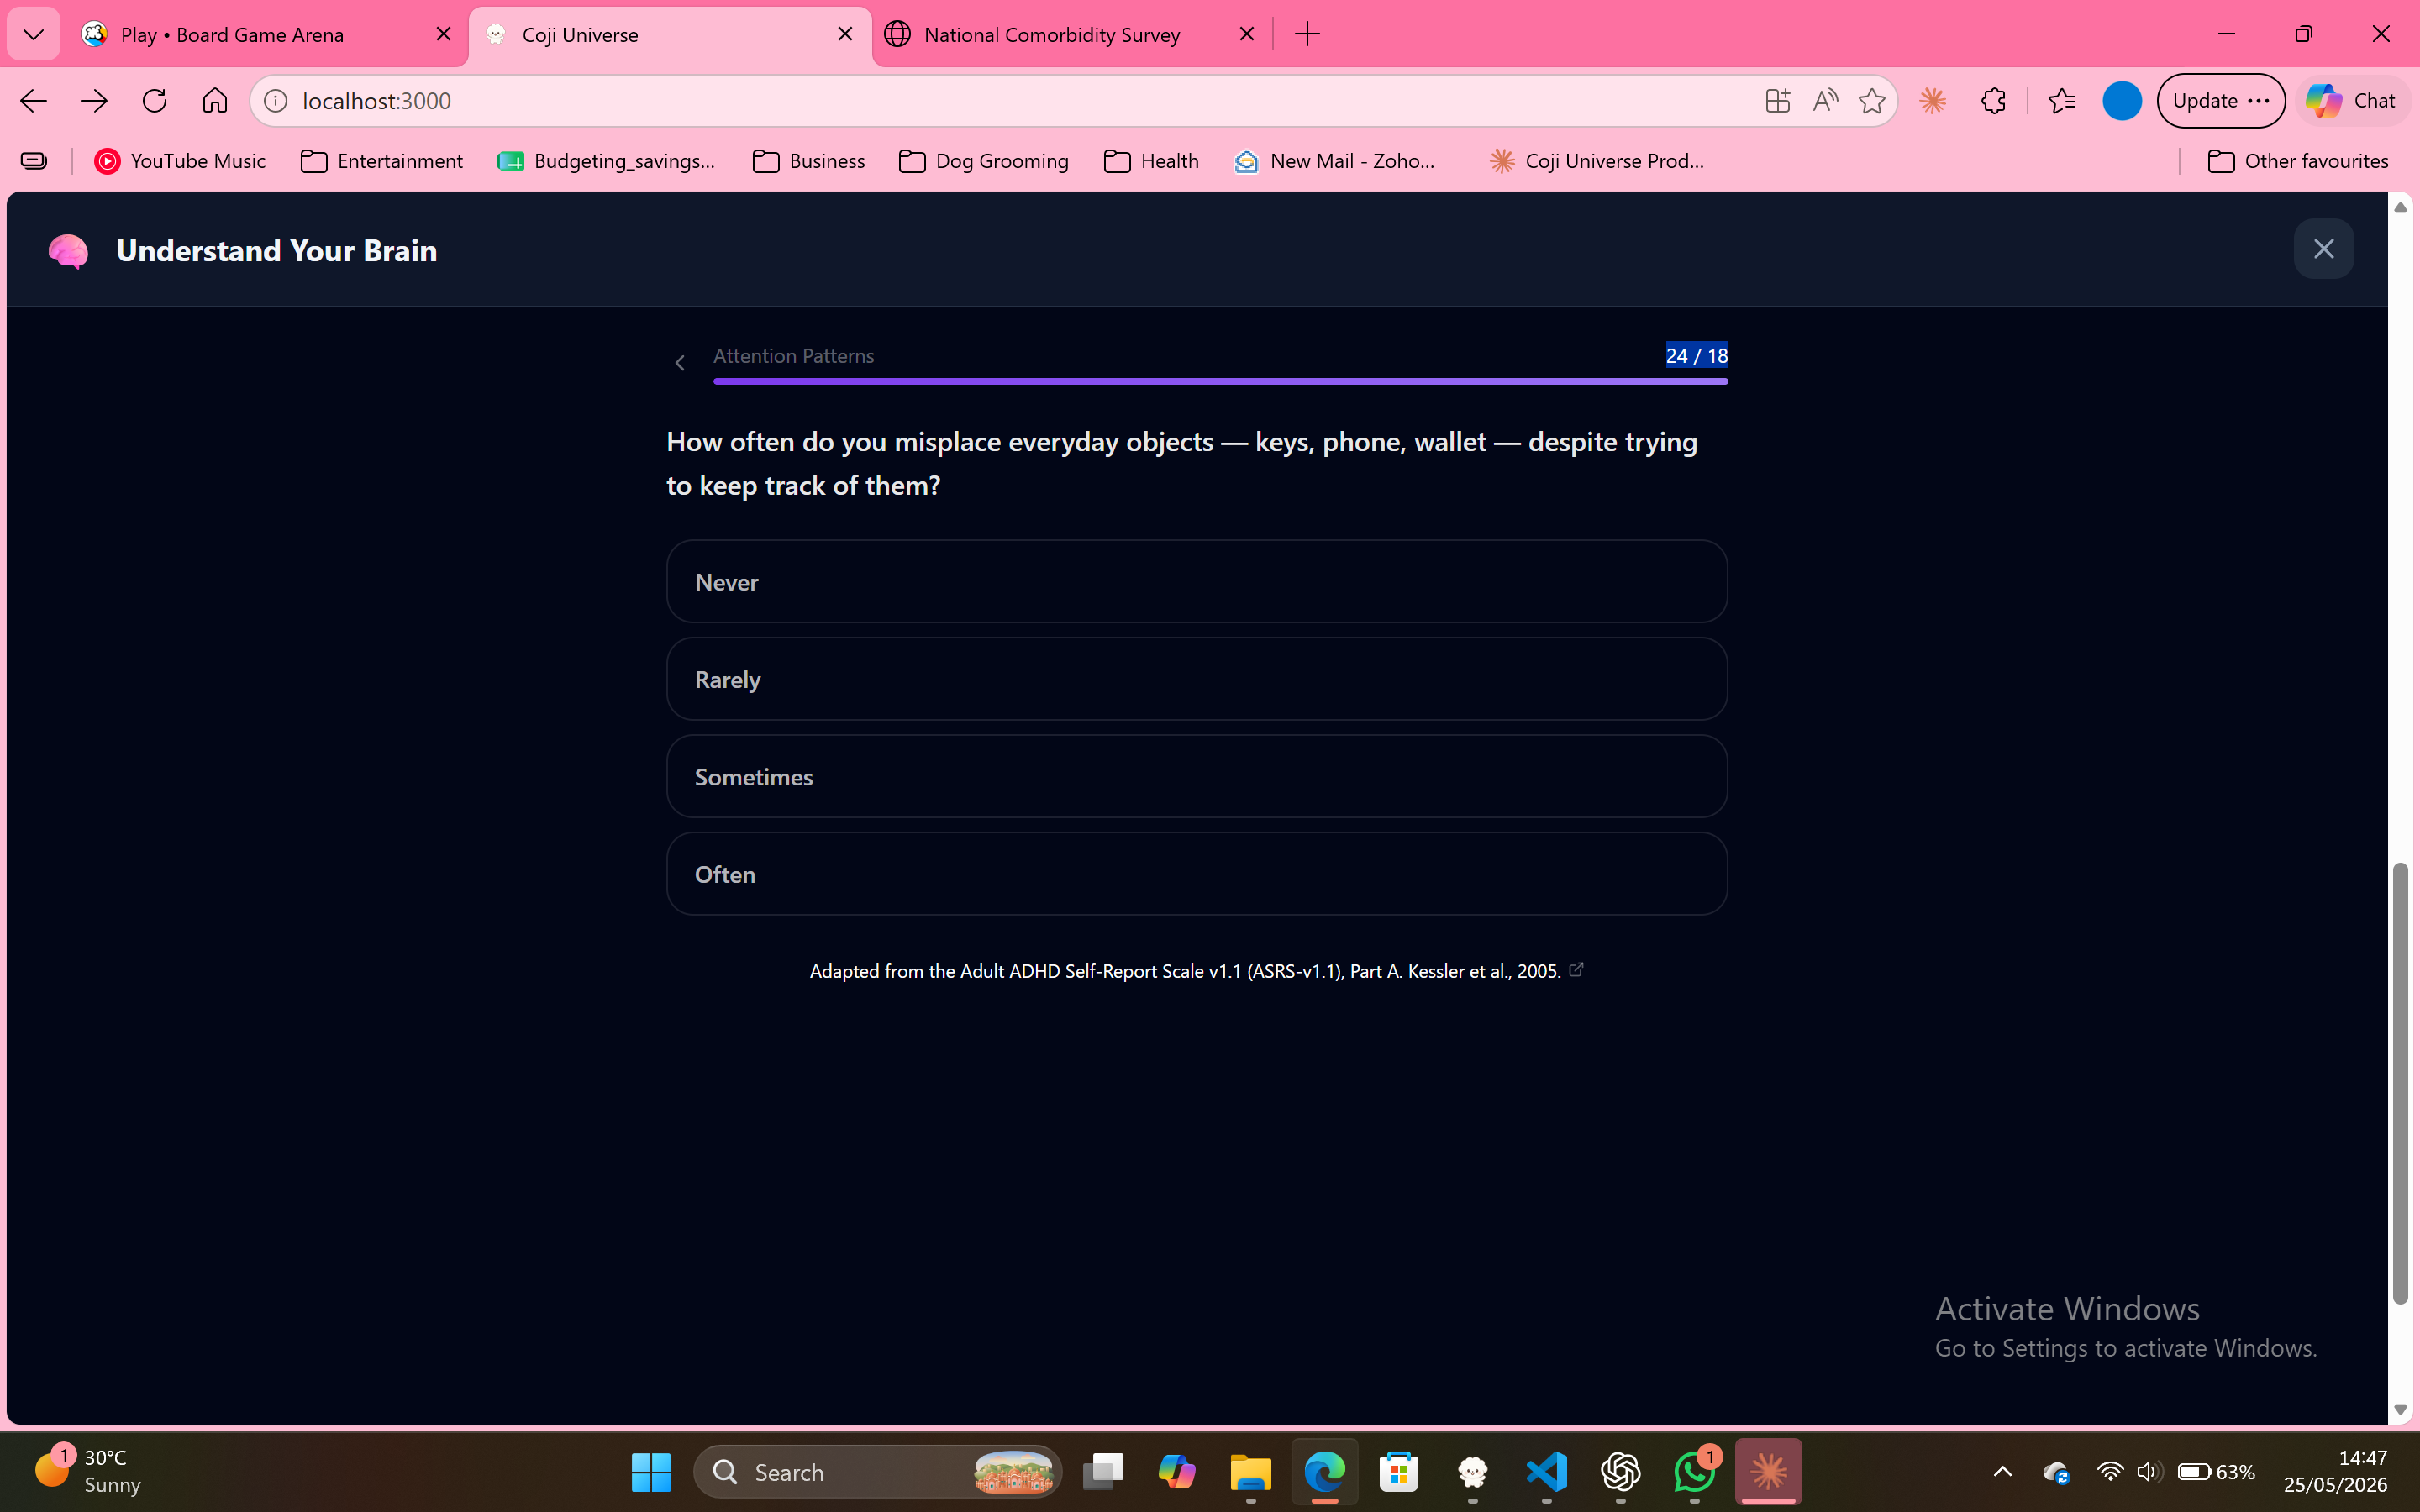Open the split screen / apps icon
This screenshot has width=2420, height=1512.
coord(1777,101)
